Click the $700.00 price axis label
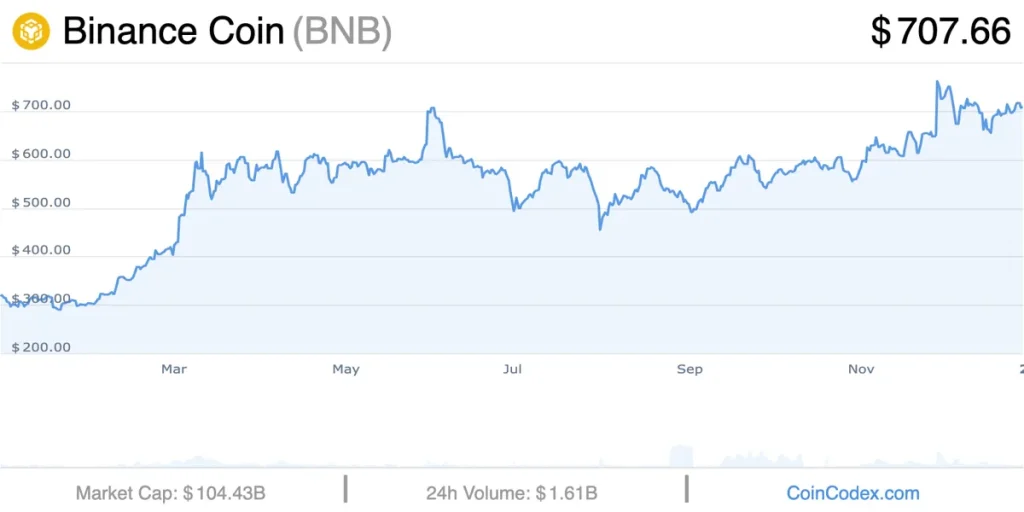This screenshot has height=512, width=1024. point(40,106)
